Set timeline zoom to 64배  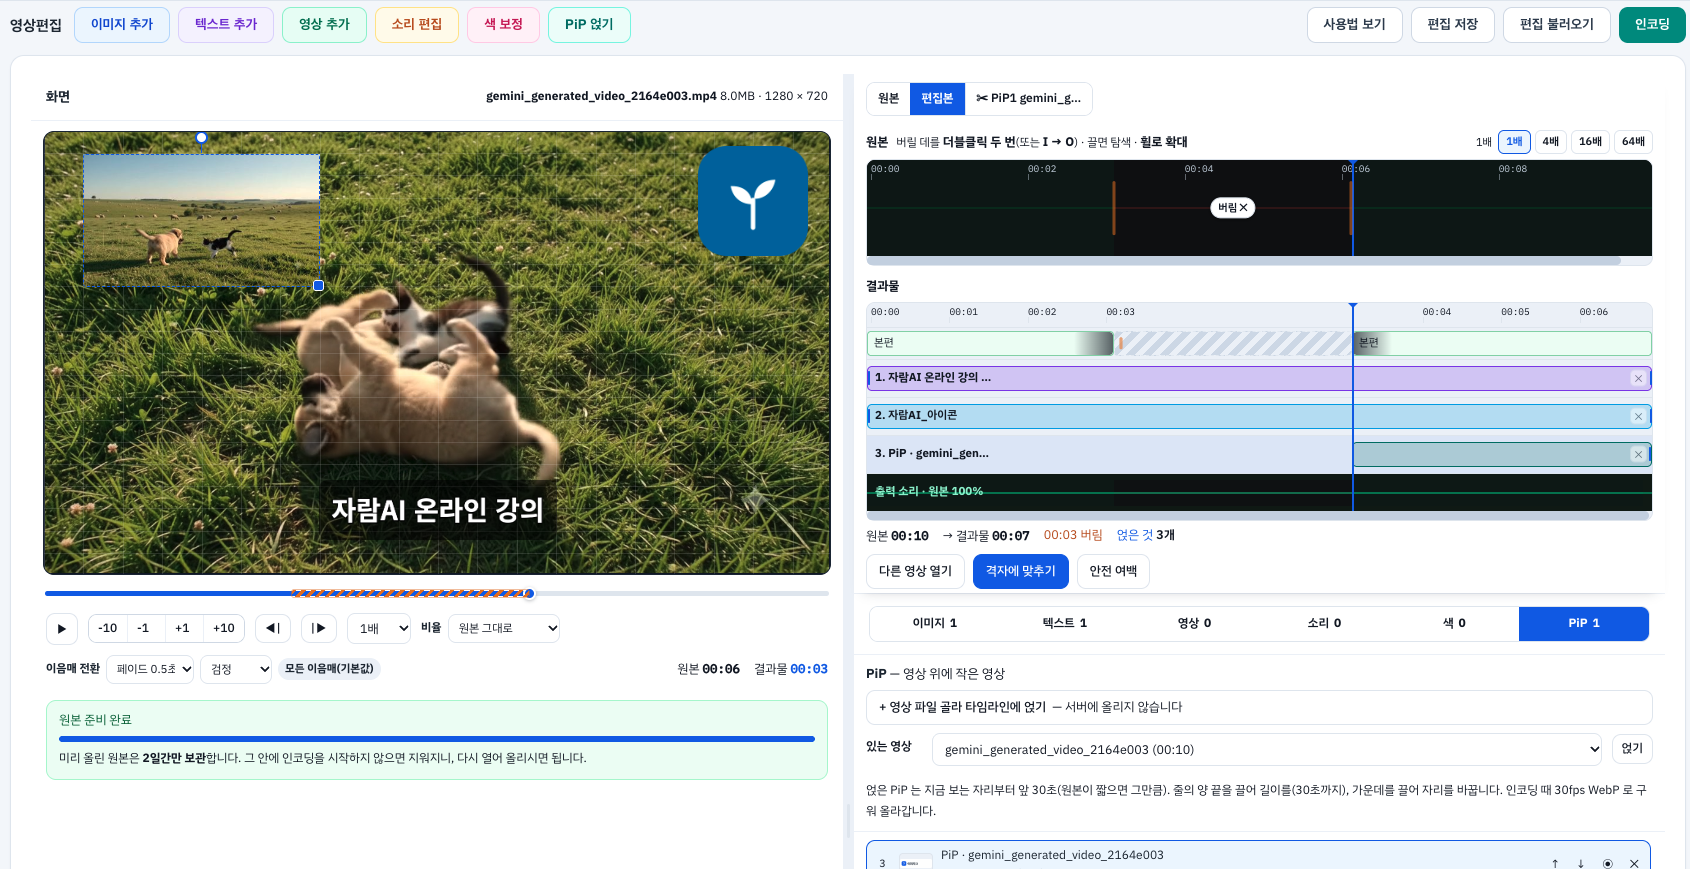pyautogui.click(x=1633, y=142)
